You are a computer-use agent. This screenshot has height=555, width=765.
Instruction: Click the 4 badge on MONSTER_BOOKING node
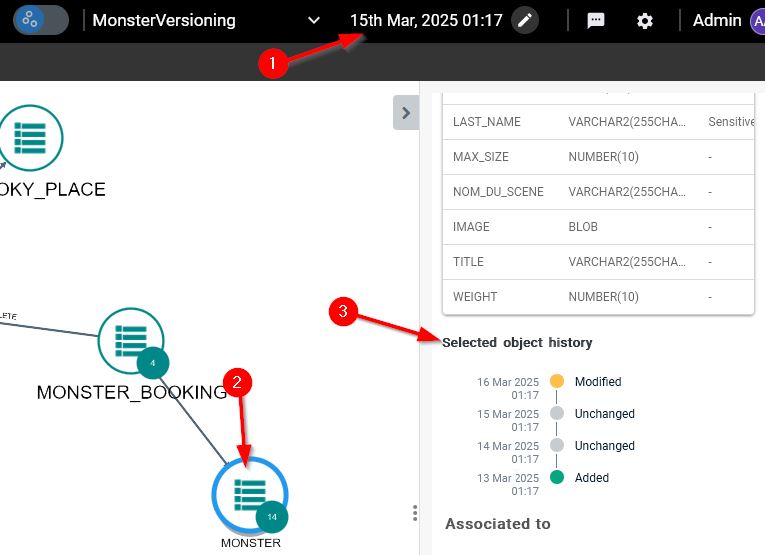(x=153, y=362)
